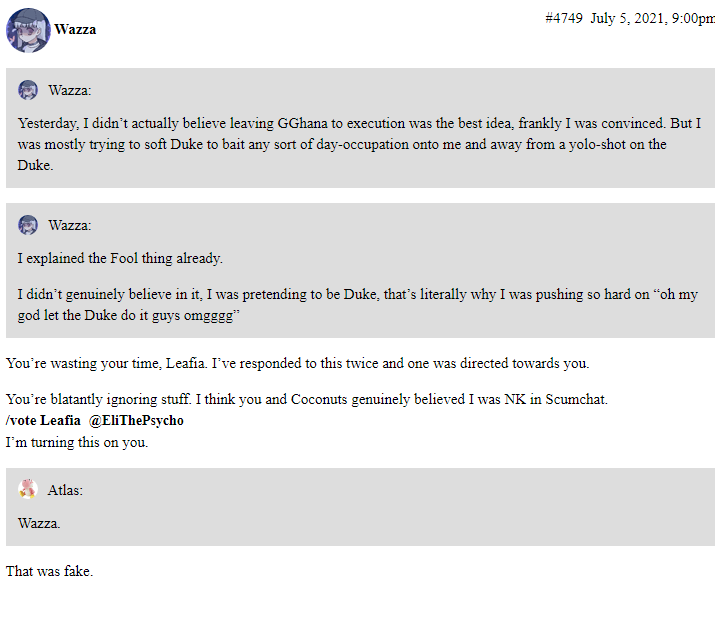Click the 'You're blatantly ignoring stuff' sentence

pos(306,399)
